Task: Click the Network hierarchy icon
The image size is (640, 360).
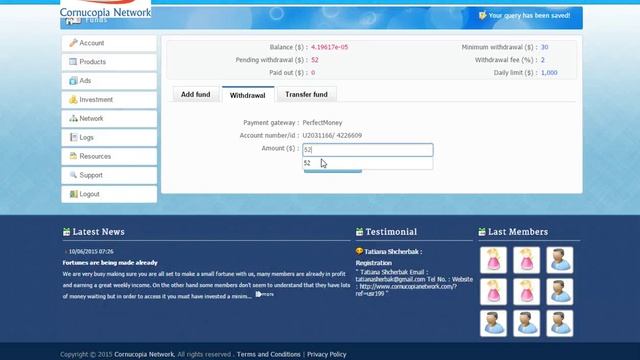Action: (x=73, y=118)
